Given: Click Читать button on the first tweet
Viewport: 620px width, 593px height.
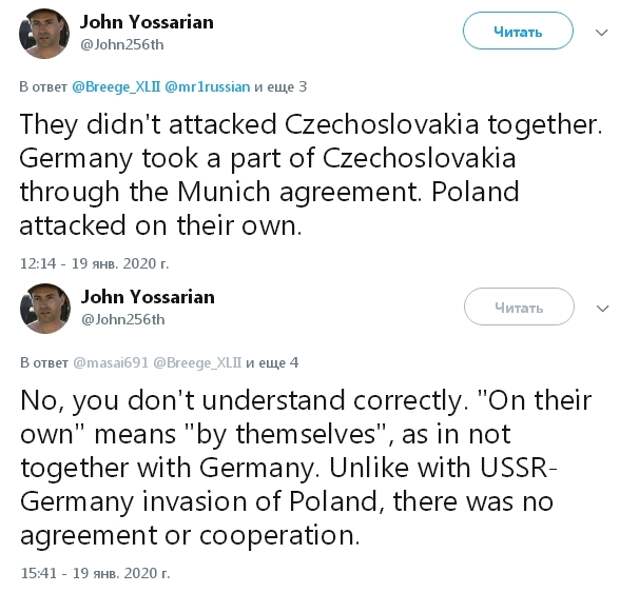Looking at the screenshot, I should point(518,31).
